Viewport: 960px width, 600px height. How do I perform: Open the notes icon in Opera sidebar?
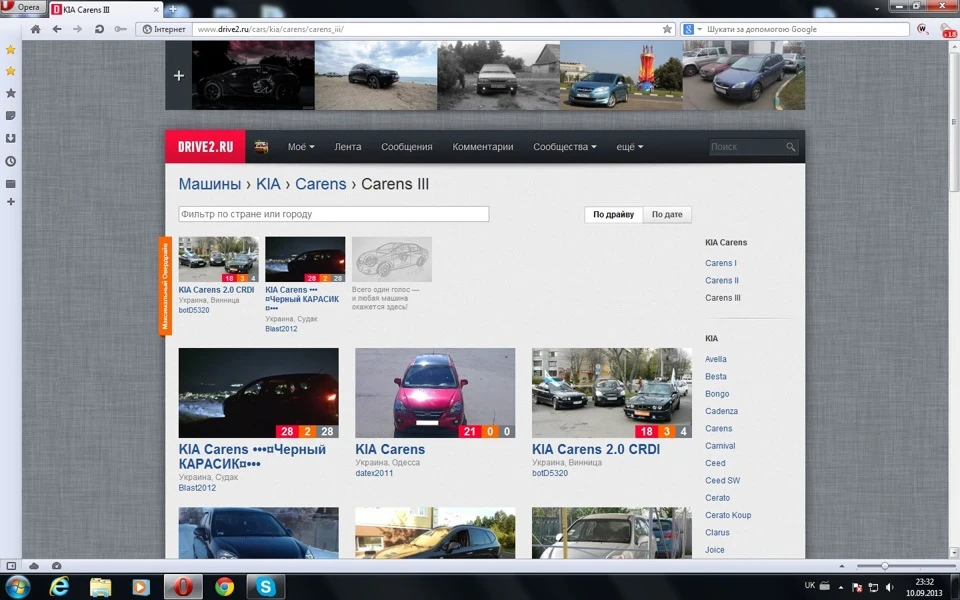[10, 116]
